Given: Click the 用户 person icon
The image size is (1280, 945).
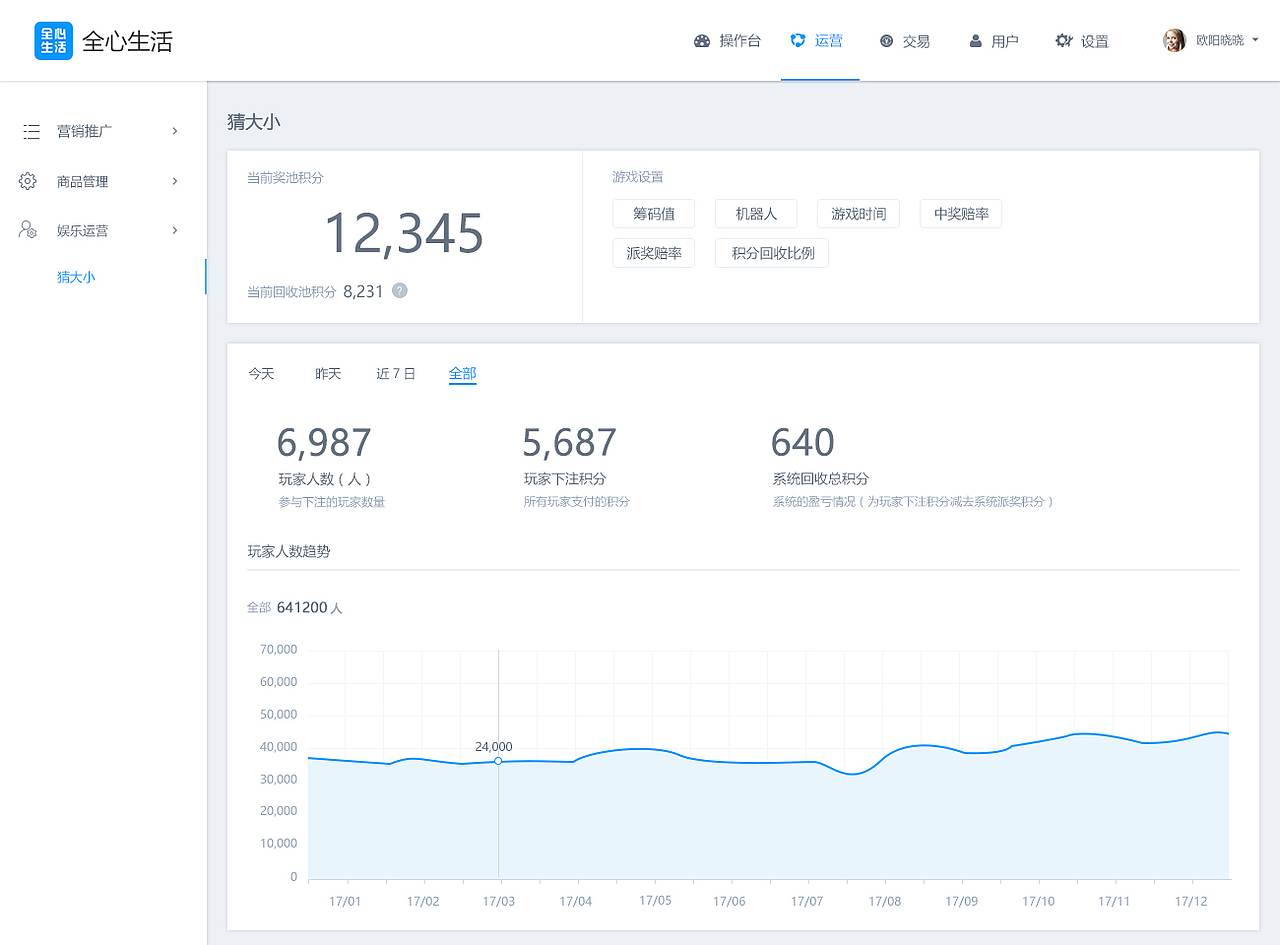Looking at the screenshot, I should tap(975, 41).
